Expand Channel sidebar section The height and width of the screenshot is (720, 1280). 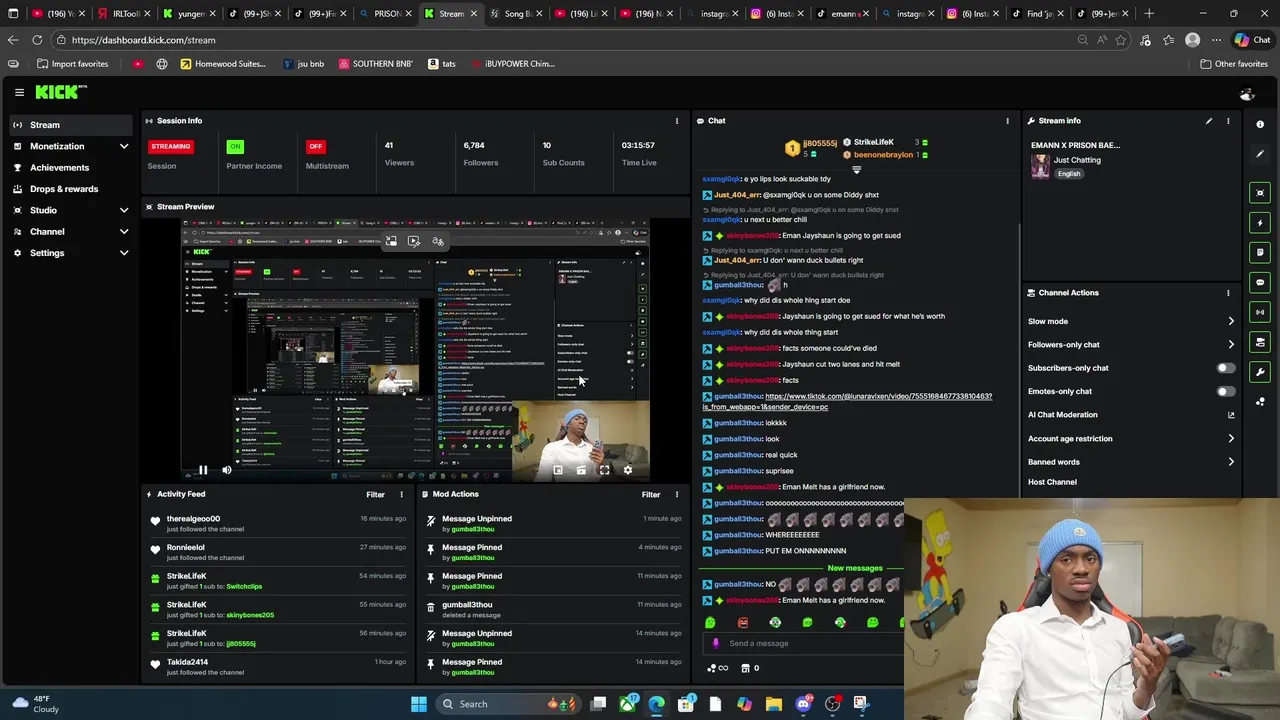tap(124, 231)
